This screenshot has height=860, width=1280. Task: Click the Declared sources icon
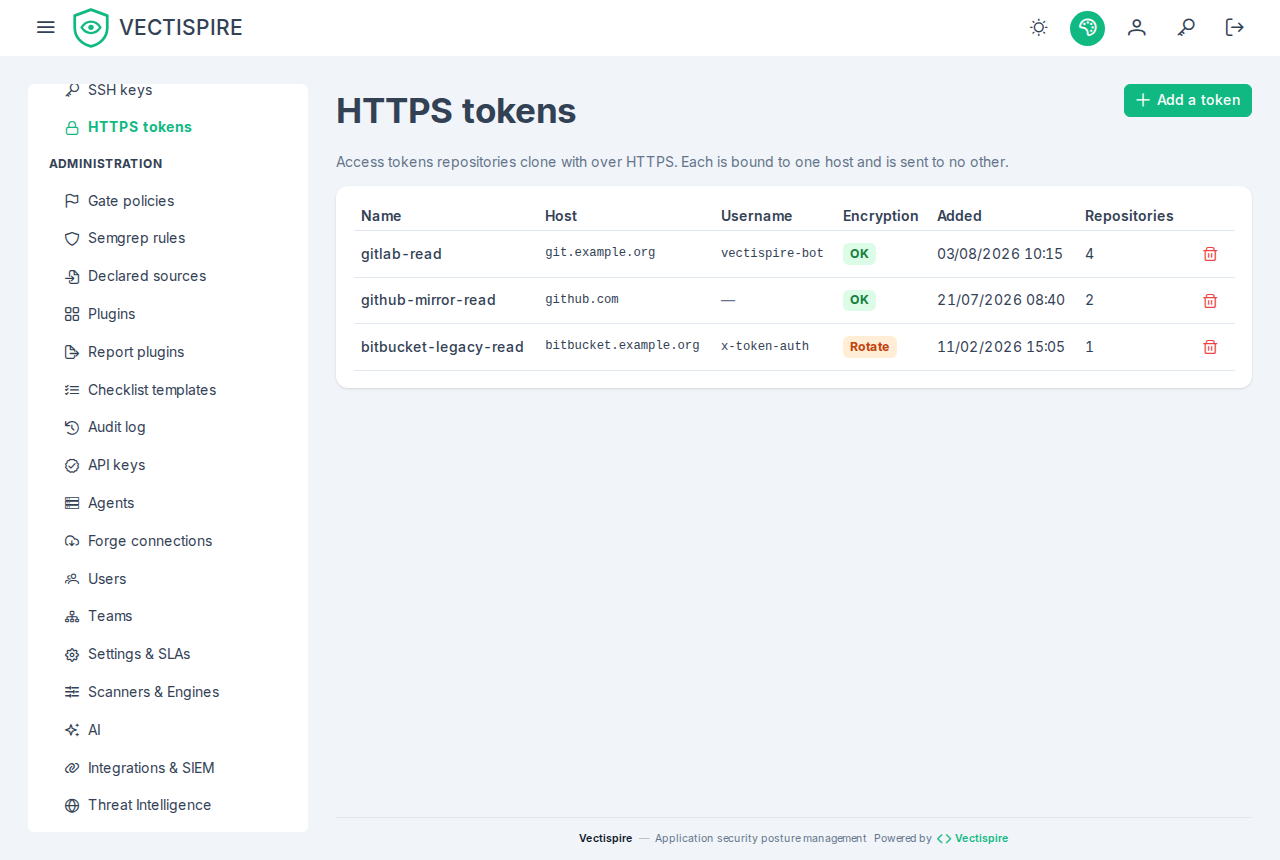tap(72, 276)
